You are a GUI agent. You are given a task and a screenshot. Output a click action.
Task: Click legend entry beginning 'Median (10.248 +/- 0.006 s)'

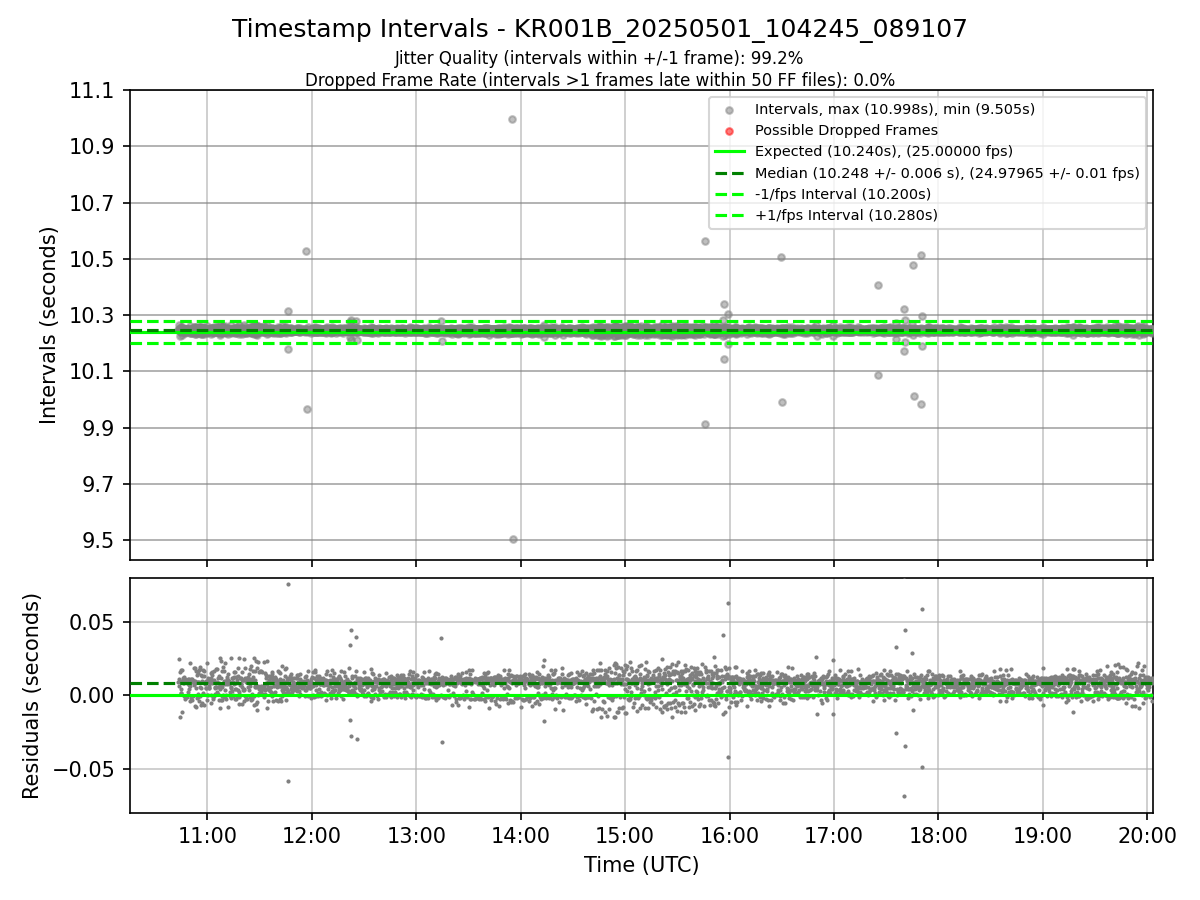tap(947, 172)
